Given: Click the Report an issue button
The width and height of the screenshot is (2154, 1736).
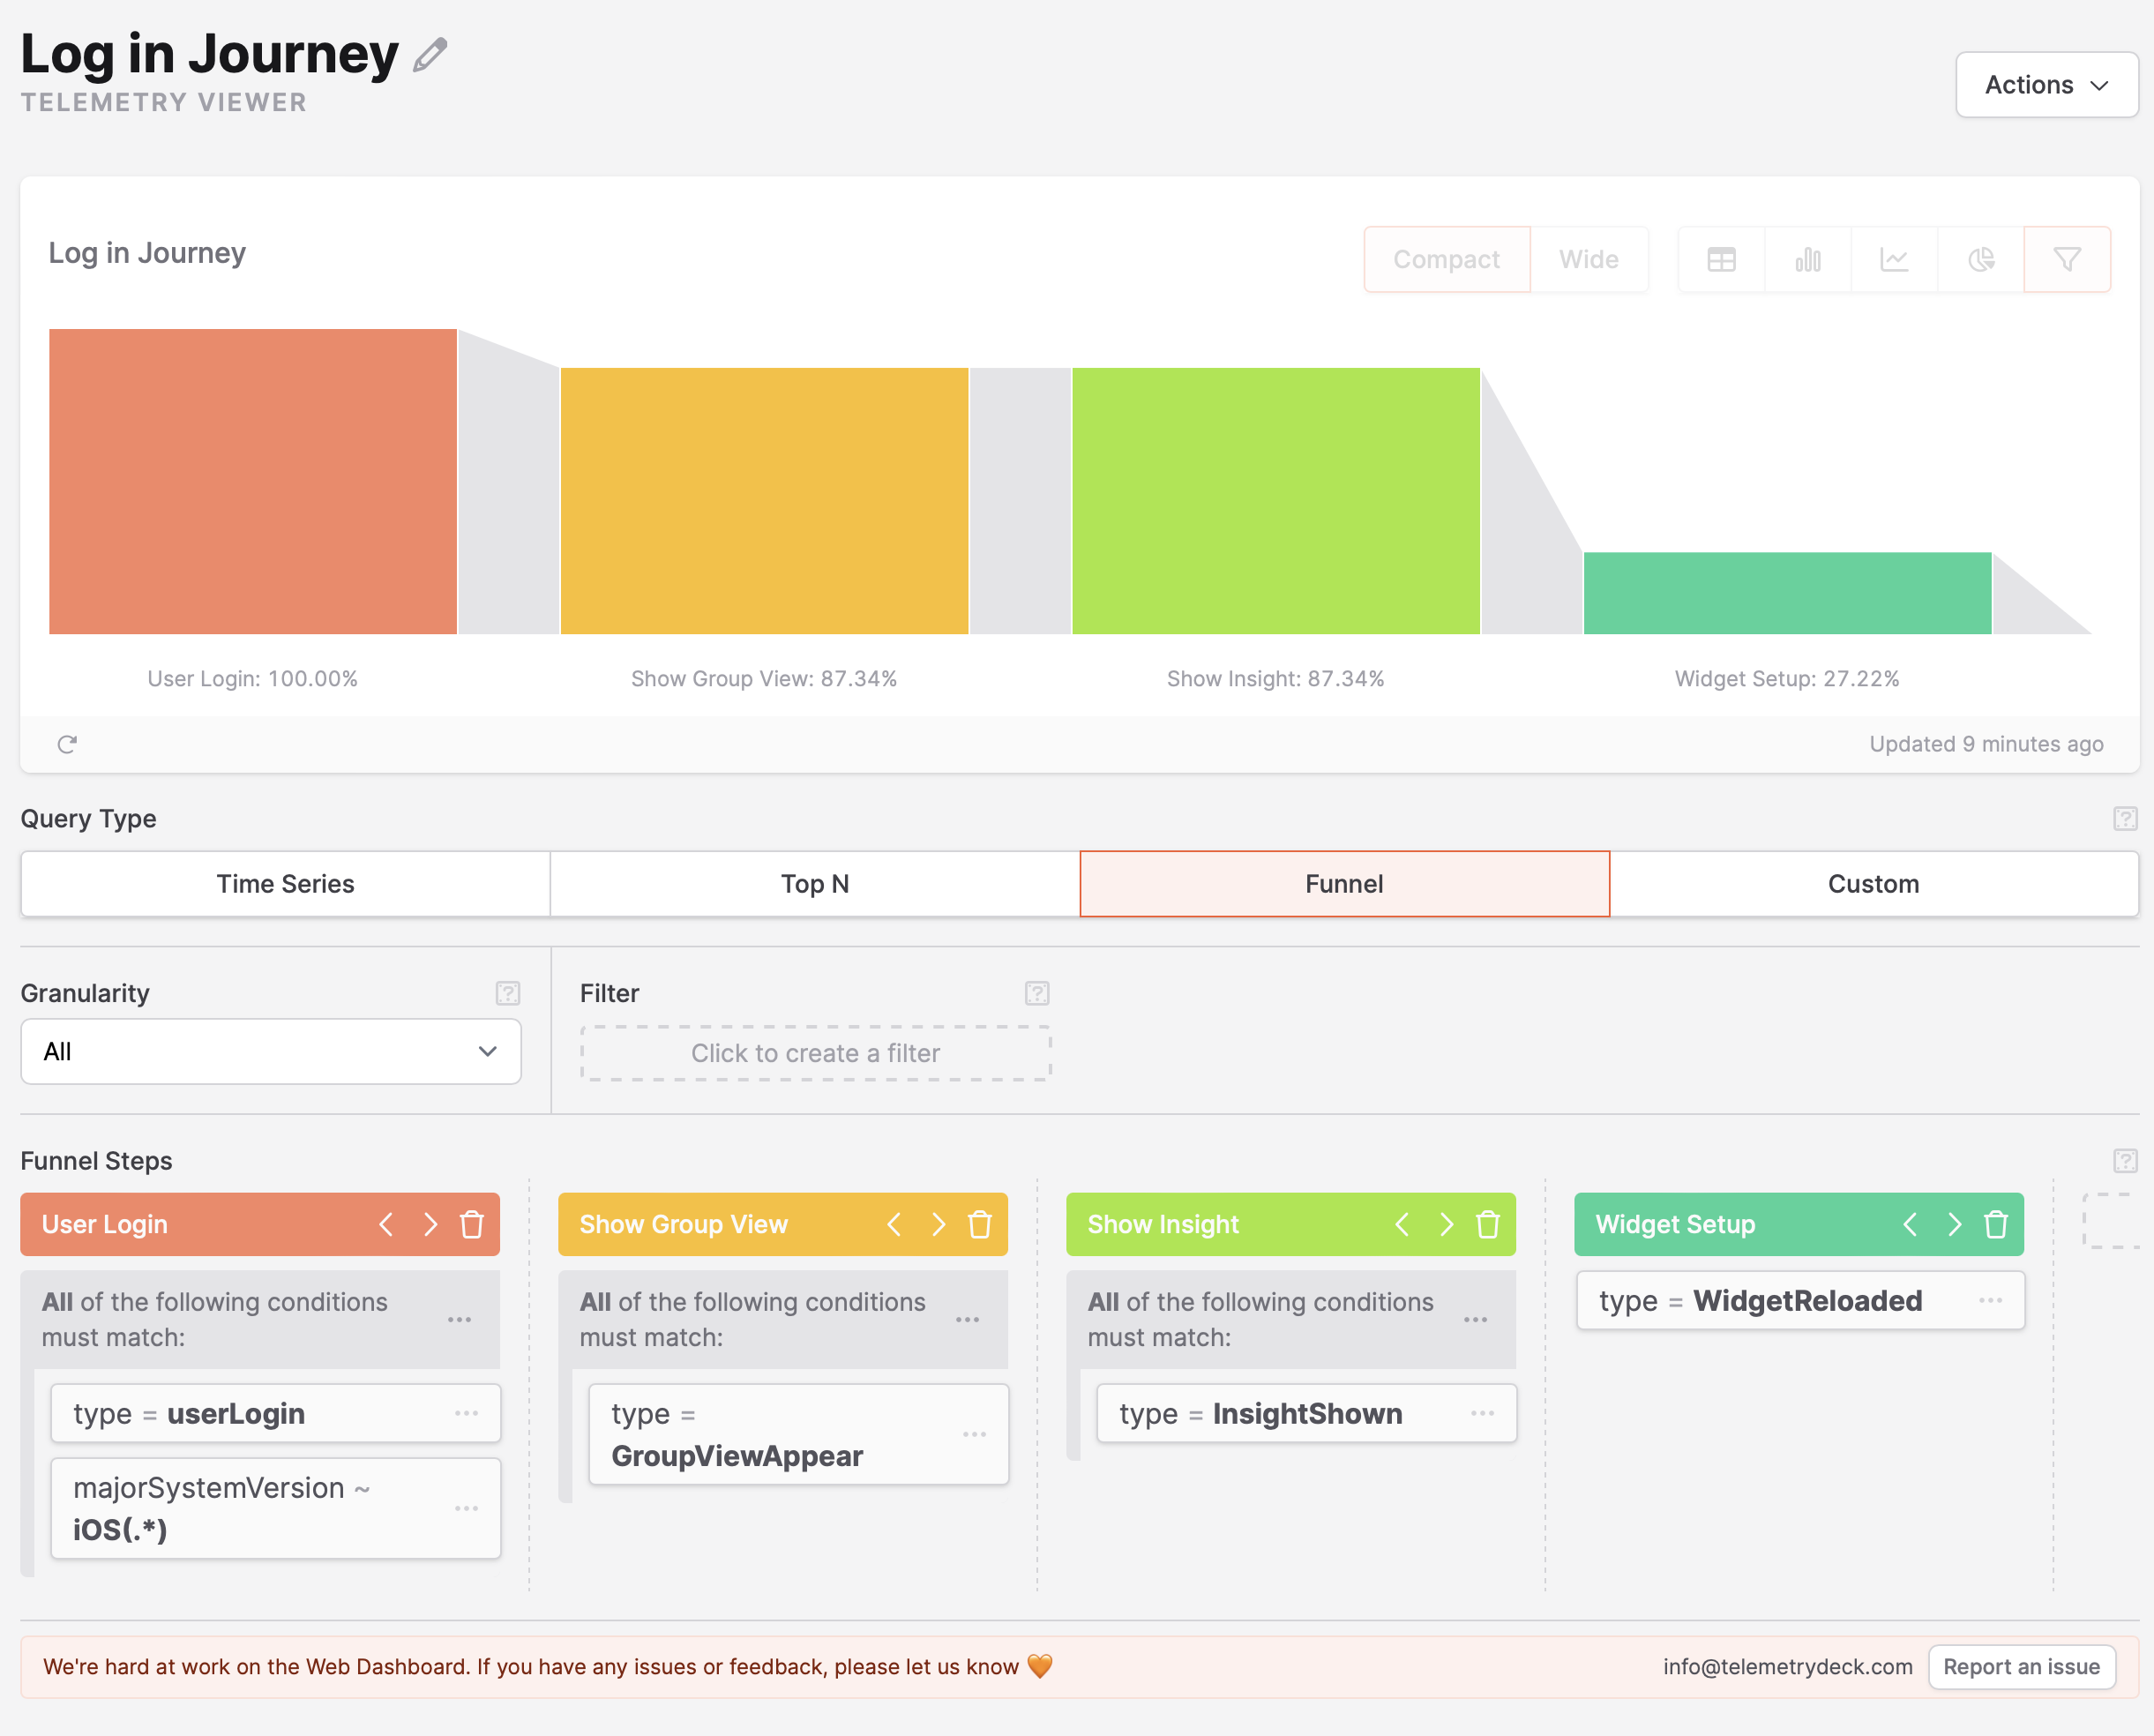Looking at the screenshot, I should tap(2021, 1667).
